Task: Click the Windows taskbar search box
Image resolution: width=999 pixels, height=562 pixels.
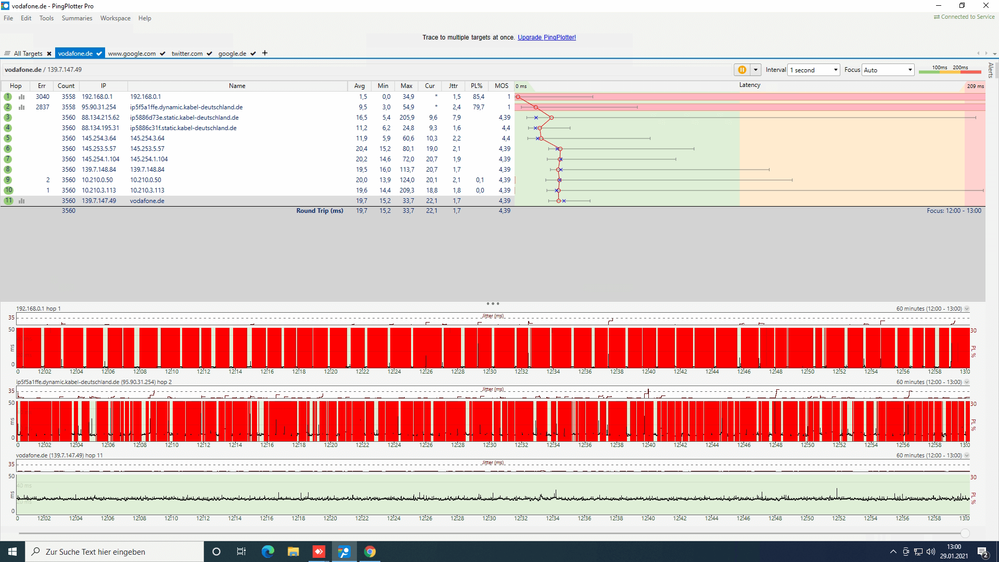Action: point(115,552)
